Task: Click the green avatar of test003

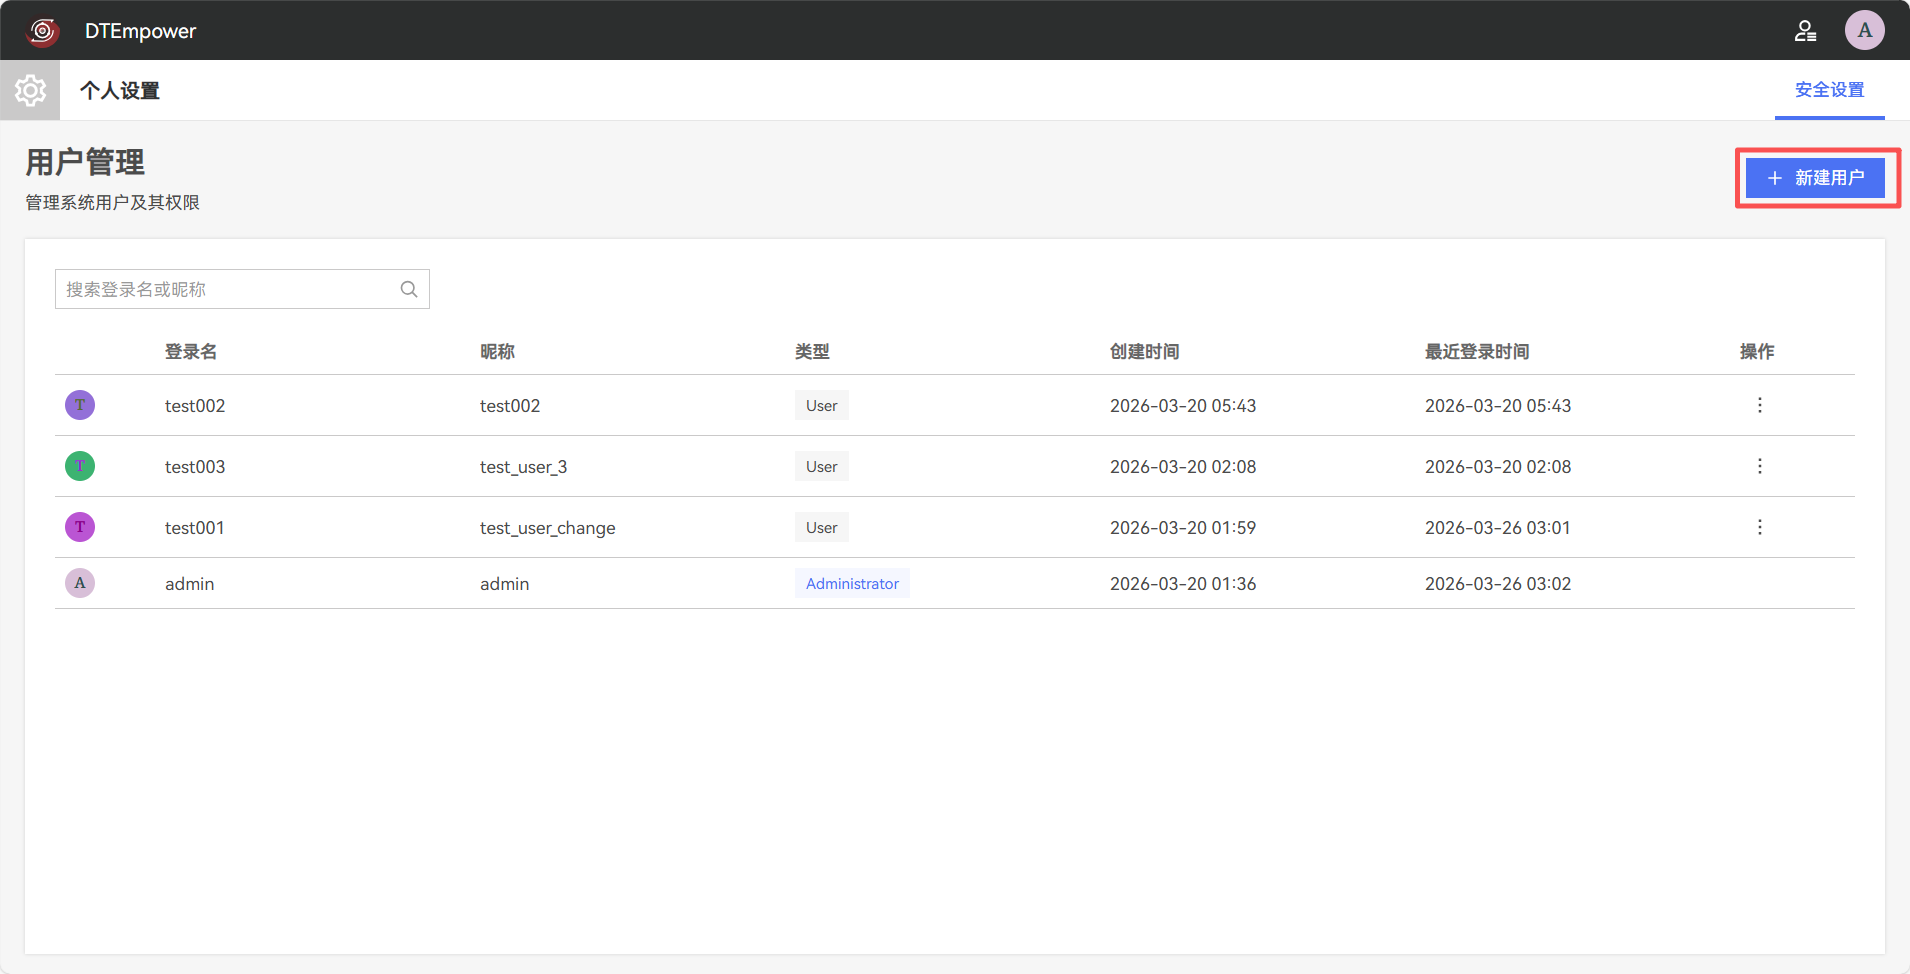Action: click(80, 466)
